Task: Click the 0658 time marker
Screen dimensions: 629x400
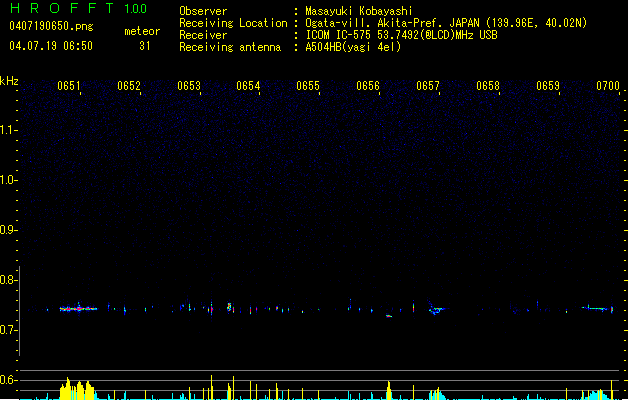Action: point(488,86)
